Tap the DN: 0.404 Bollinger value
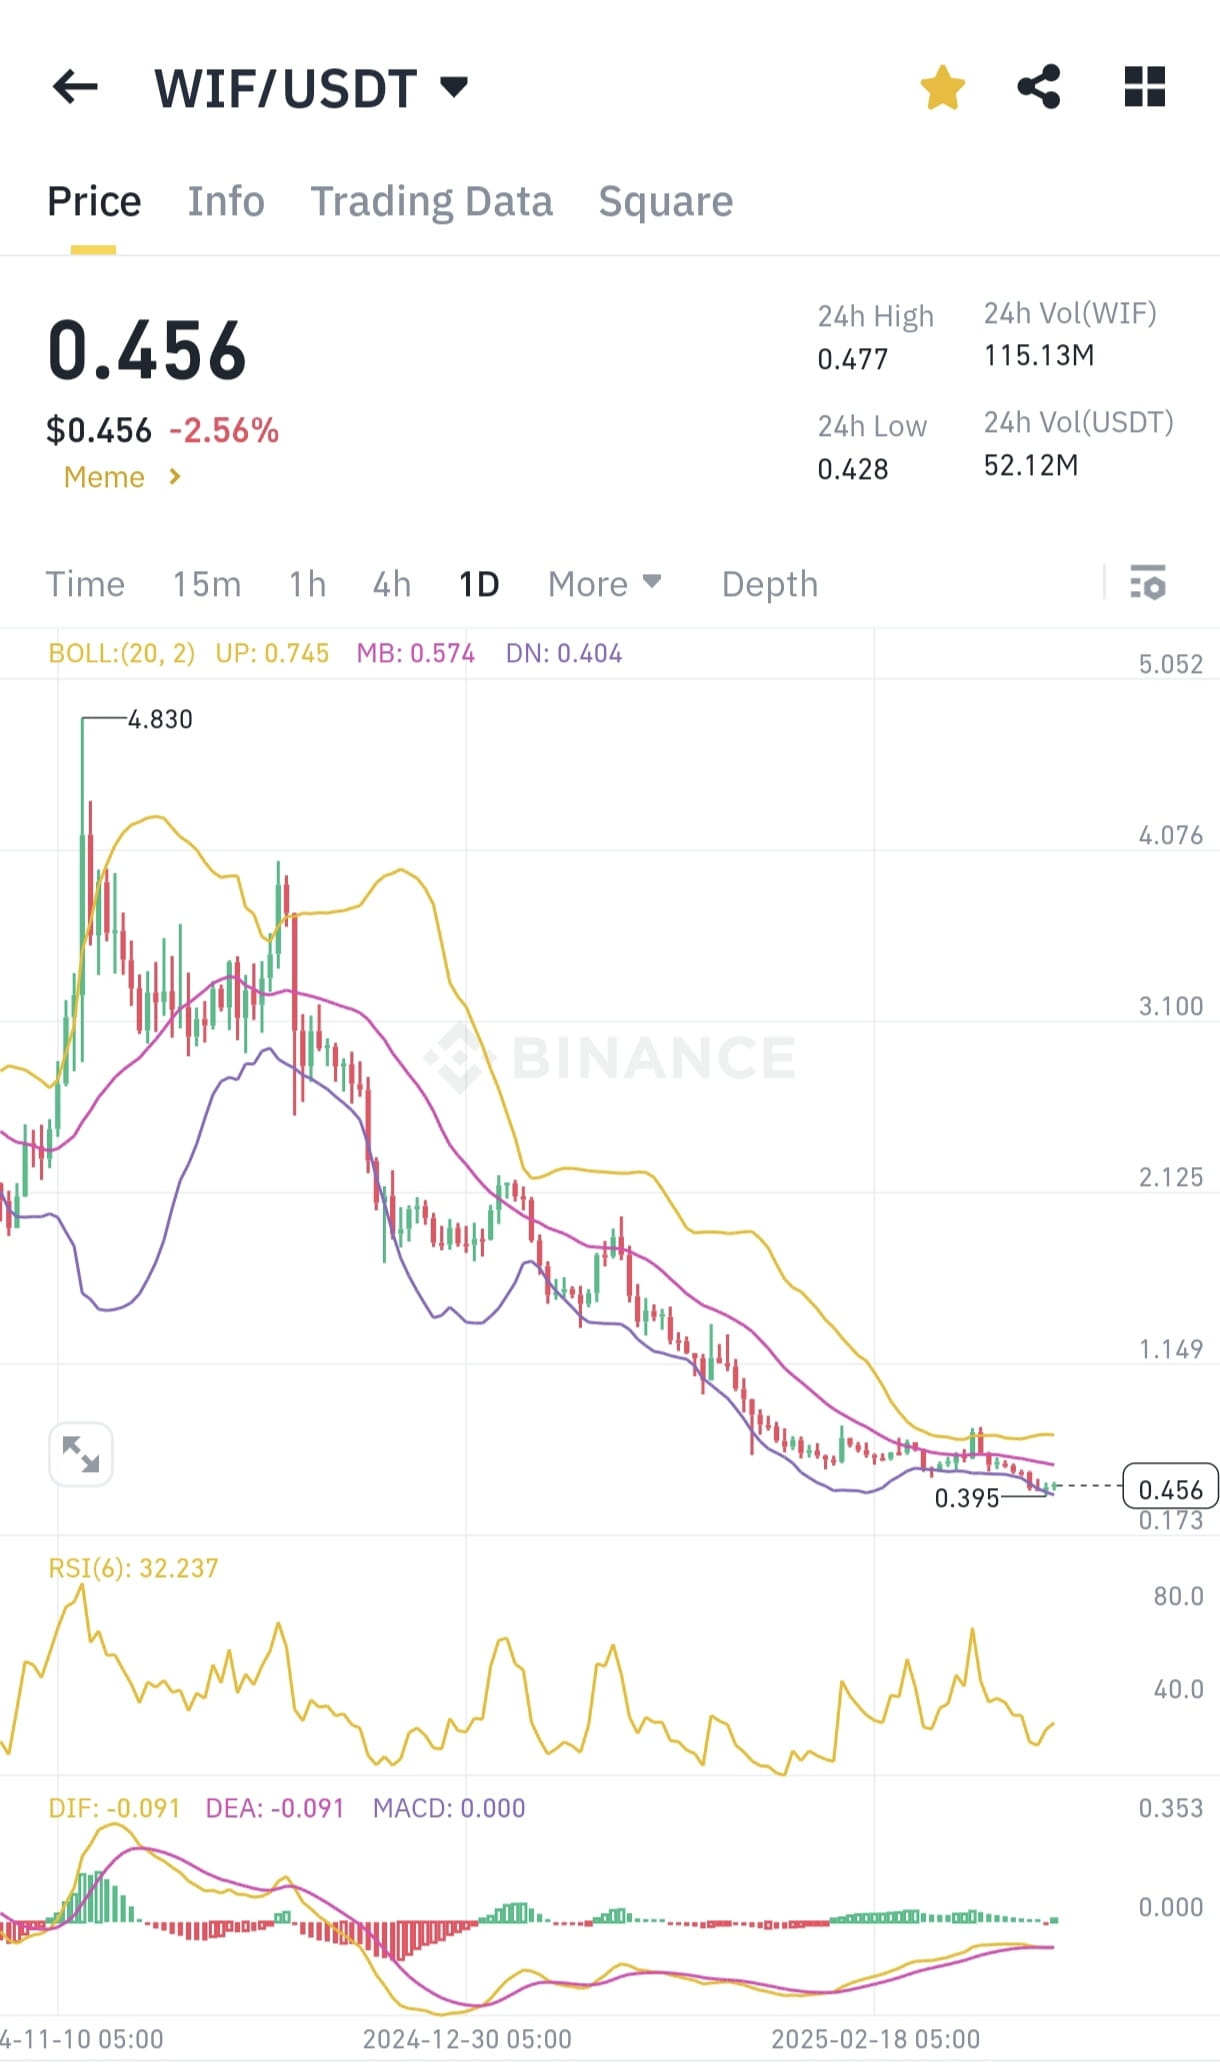 564,653
